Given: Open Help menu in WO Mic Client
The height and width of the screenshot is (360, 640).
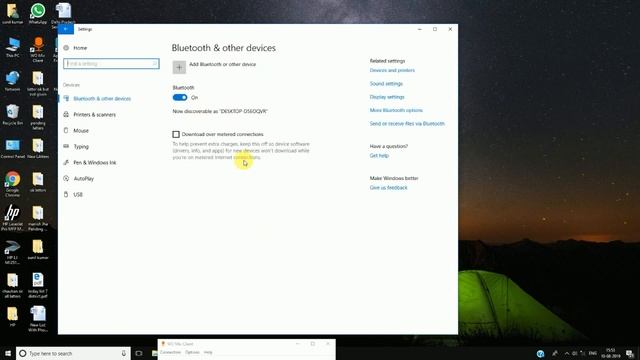Looking at the screenshot, I should tap(208, 352).
